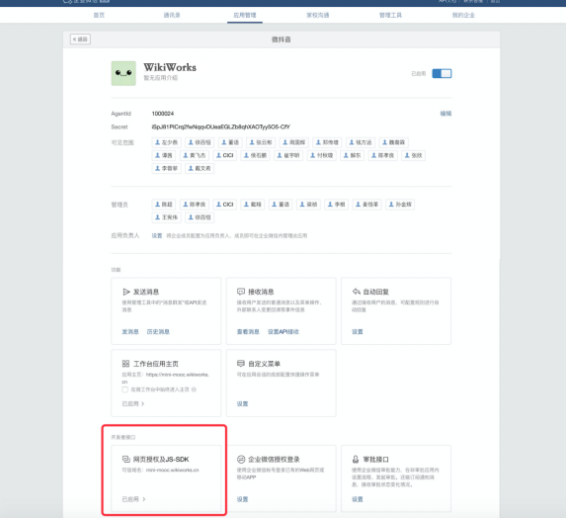
Task: Open the 通讯录 tab in top navigation
Action: (x=172, y=15)
